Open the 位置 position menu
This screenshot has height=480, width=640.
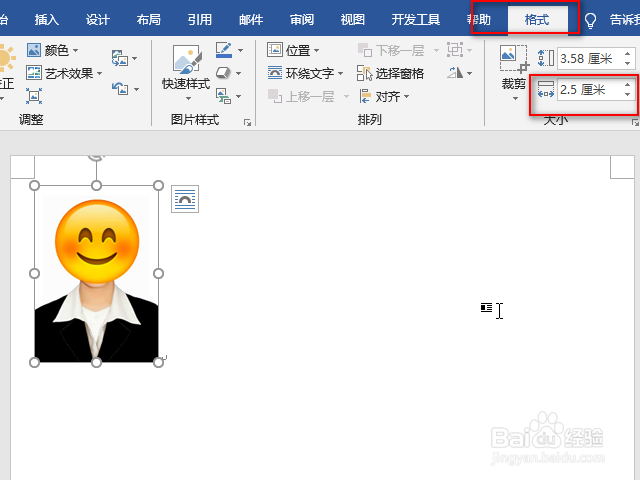click(293, 50)
